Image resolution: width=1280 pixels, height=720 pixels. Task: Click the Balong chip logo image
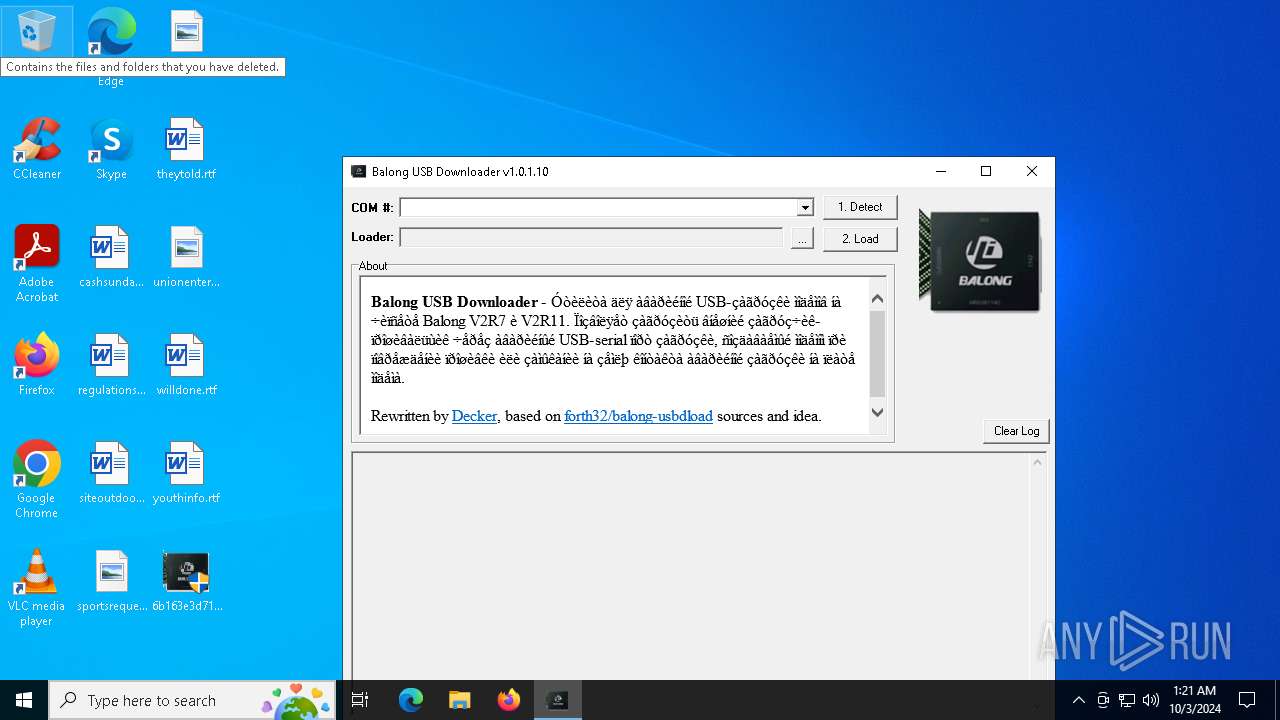tap(979, 261)
